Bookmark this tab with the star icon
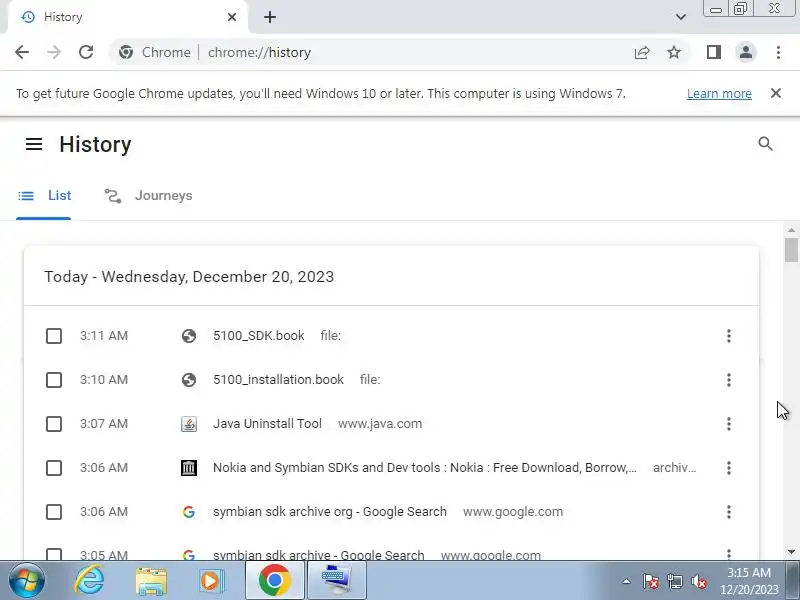This screenshot has width=800, height=600. (x=674, y=52)
